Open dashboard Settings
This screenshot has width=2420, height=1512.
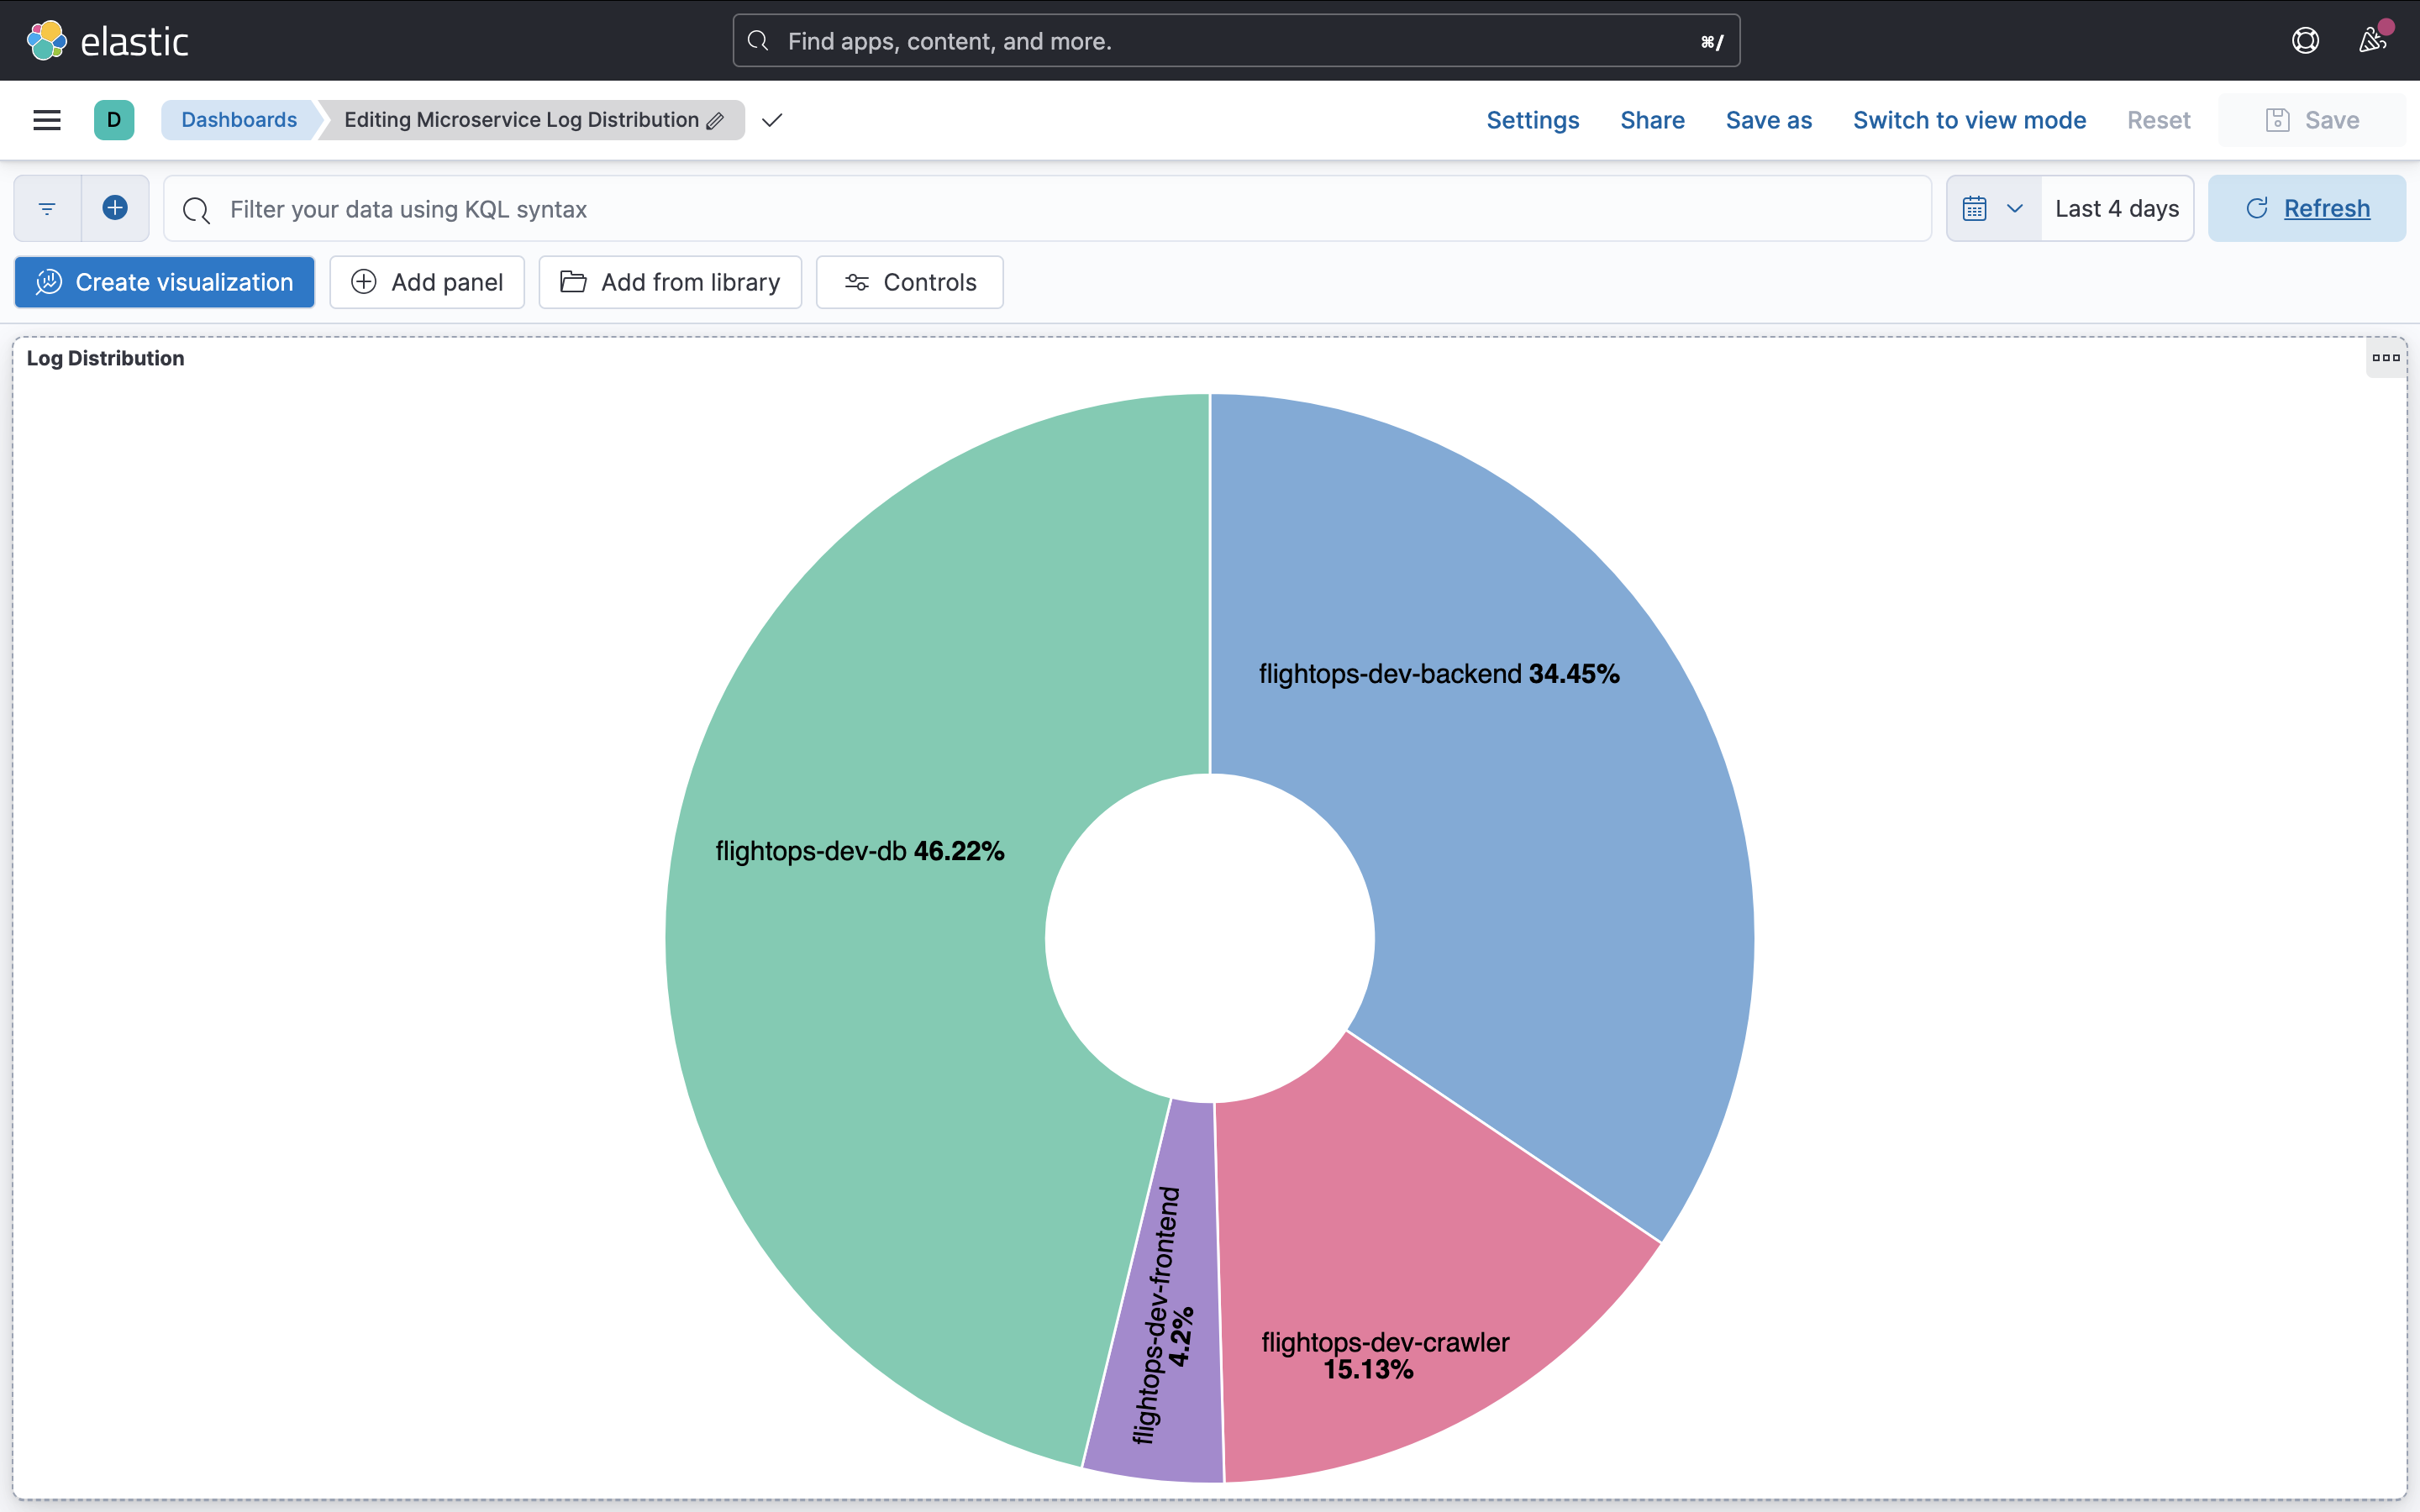tap(1532, 120)
